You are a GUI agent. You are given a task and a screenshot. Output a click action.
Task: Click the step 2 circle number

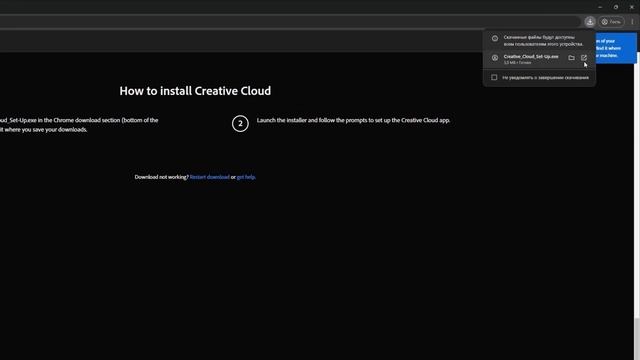pyautogui.click(x=240, y=123)
